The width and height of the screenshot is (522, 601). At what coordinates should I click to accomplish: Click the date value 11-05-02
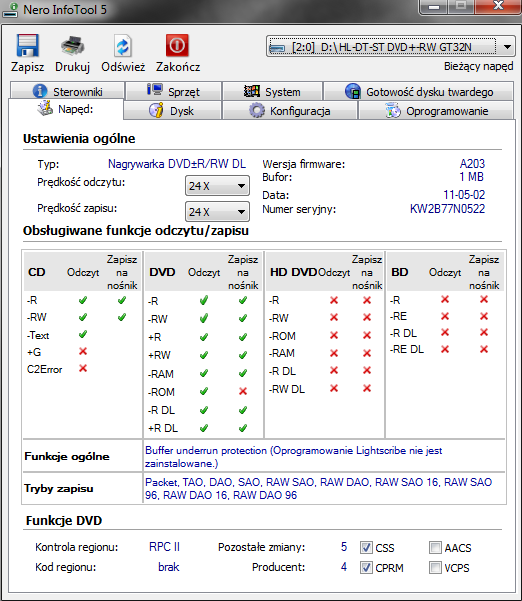(464, 195)
